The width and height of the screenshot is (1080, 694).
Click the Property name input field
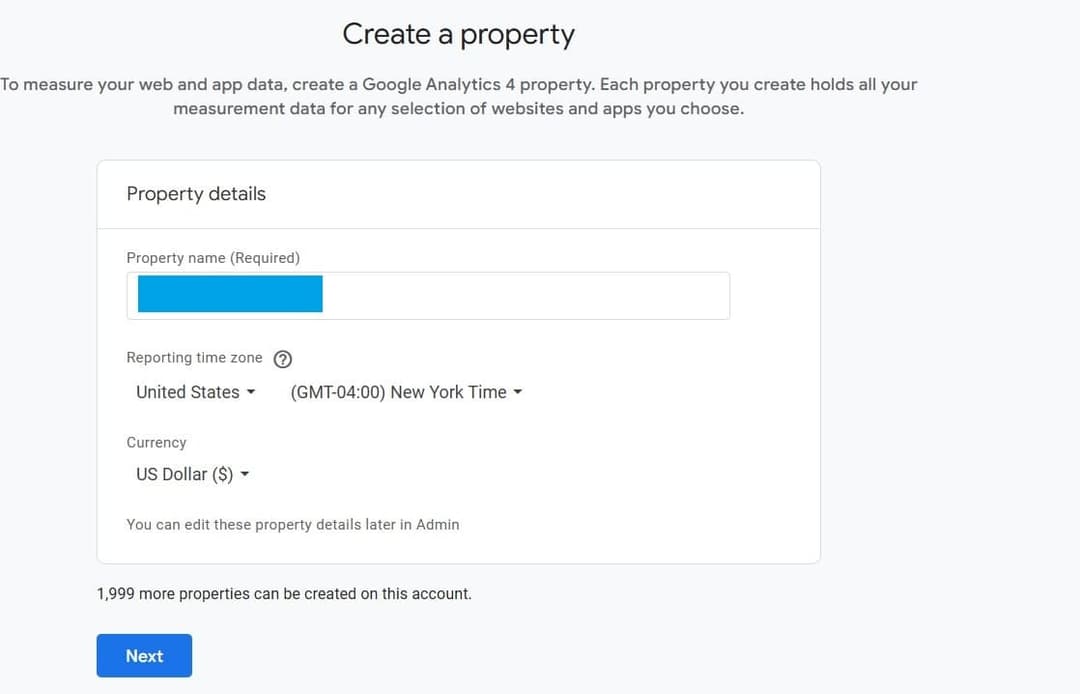tap(428, 294)
